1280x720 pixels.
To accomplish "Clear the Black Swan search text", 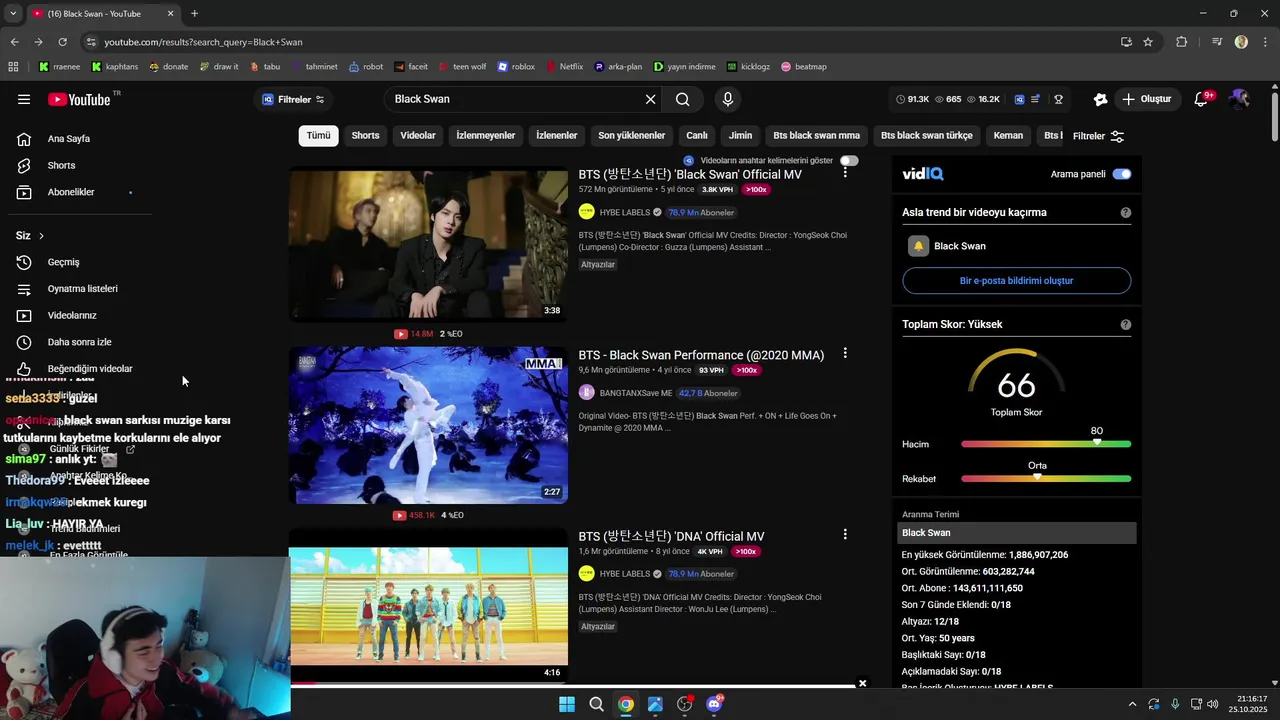I will click(x=650, y=99).
